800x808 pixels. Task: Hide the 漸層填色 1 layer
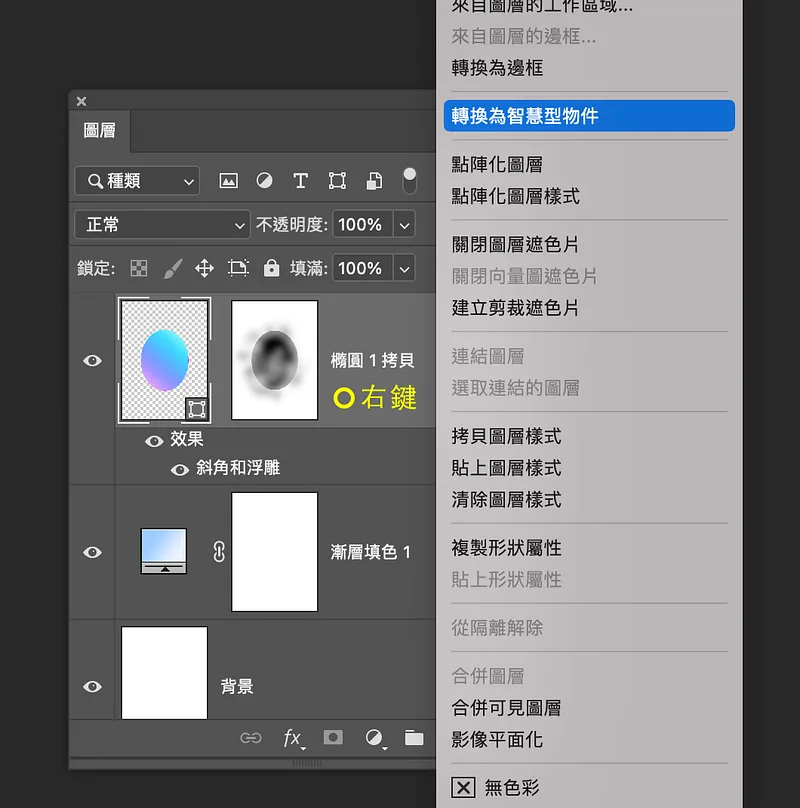(x=93, y=552)
